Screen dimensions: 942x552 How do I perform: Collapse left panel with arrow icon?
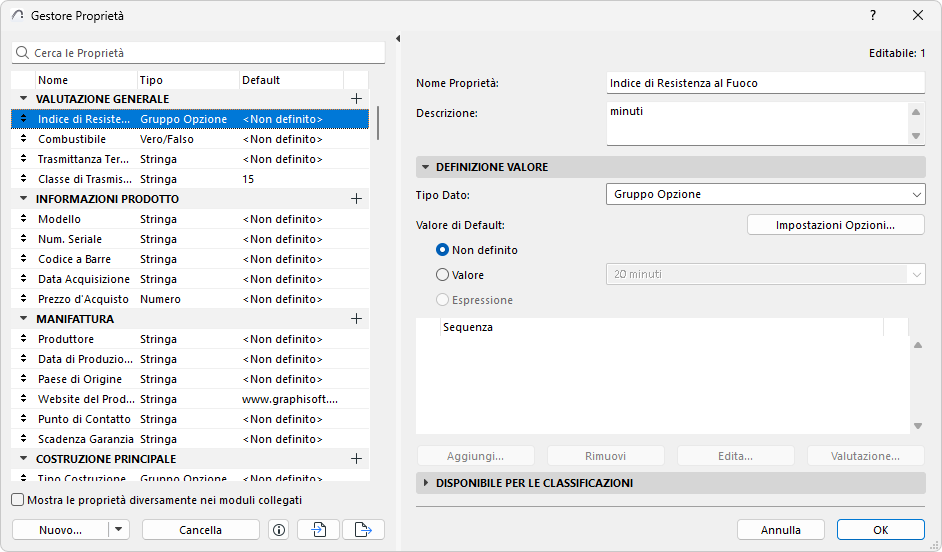pyautogui.click(x=398, y=38)
